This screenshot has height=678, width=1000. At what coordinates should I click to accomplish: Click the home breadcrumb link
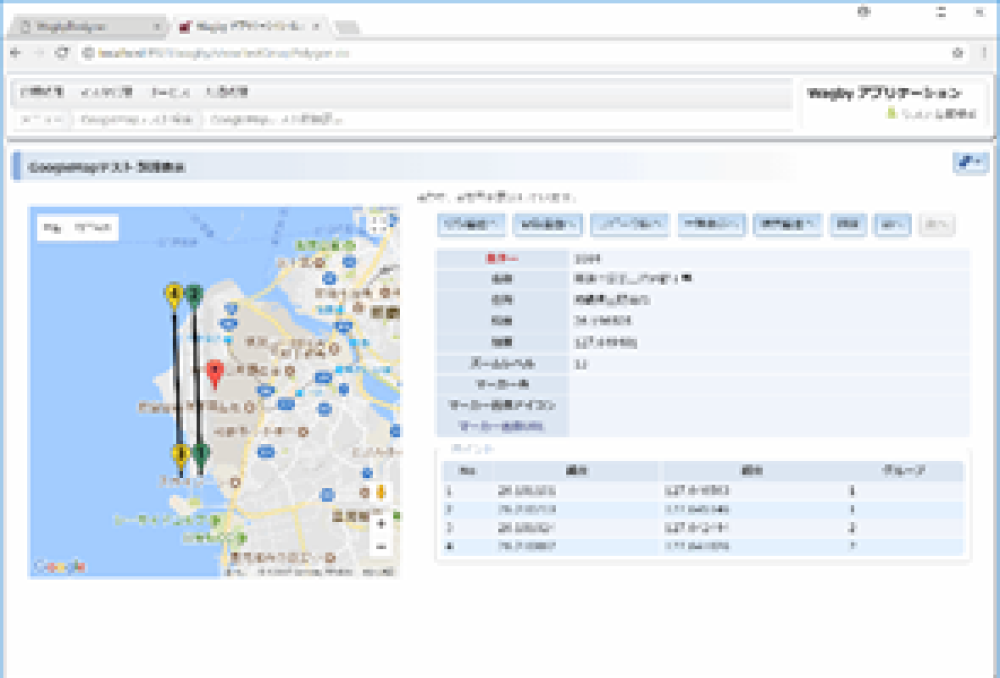[x=41, y=119]
